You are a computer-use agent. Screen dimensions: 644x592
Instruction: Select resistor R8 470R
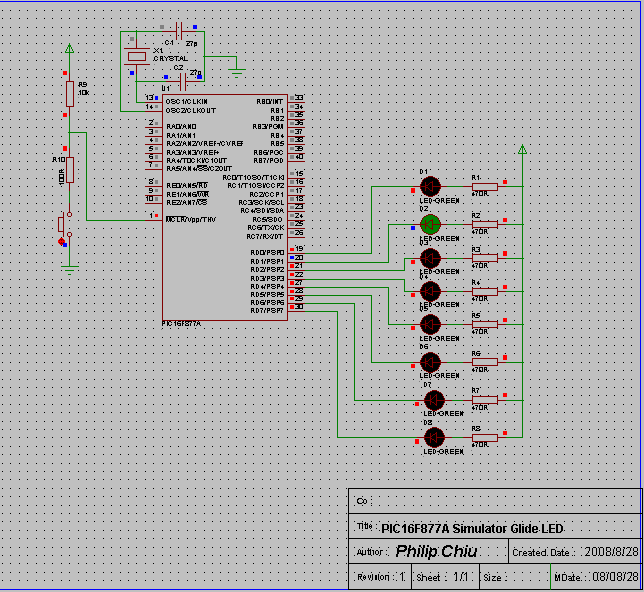point(485,438)
